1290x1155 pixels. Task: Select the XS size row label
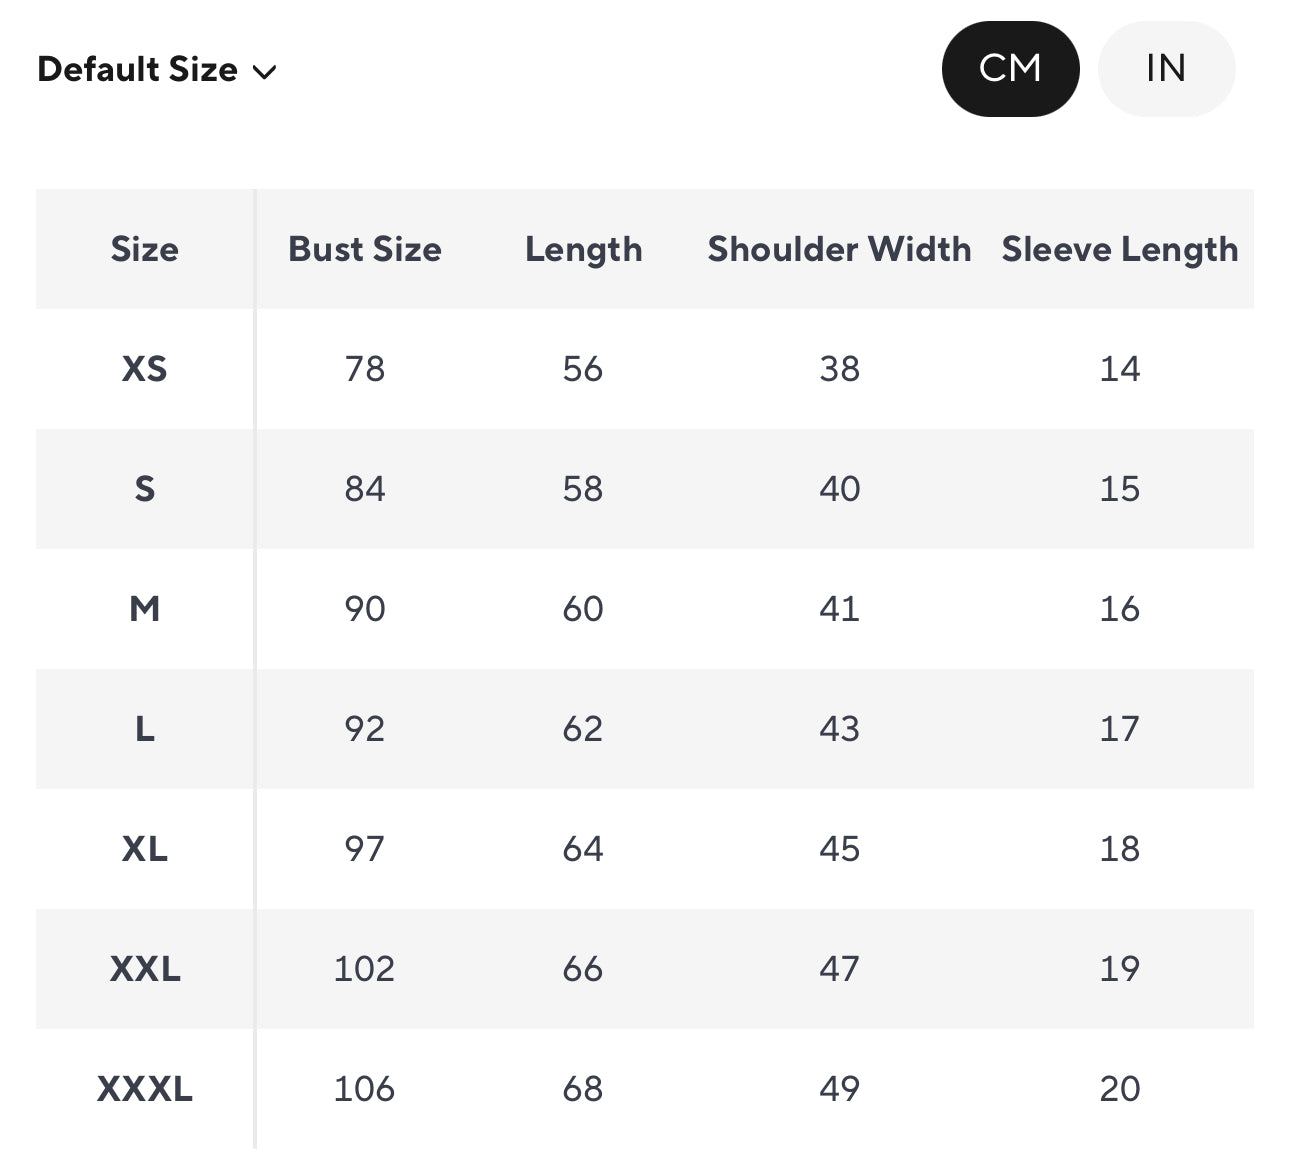click(x=145, y=369)
